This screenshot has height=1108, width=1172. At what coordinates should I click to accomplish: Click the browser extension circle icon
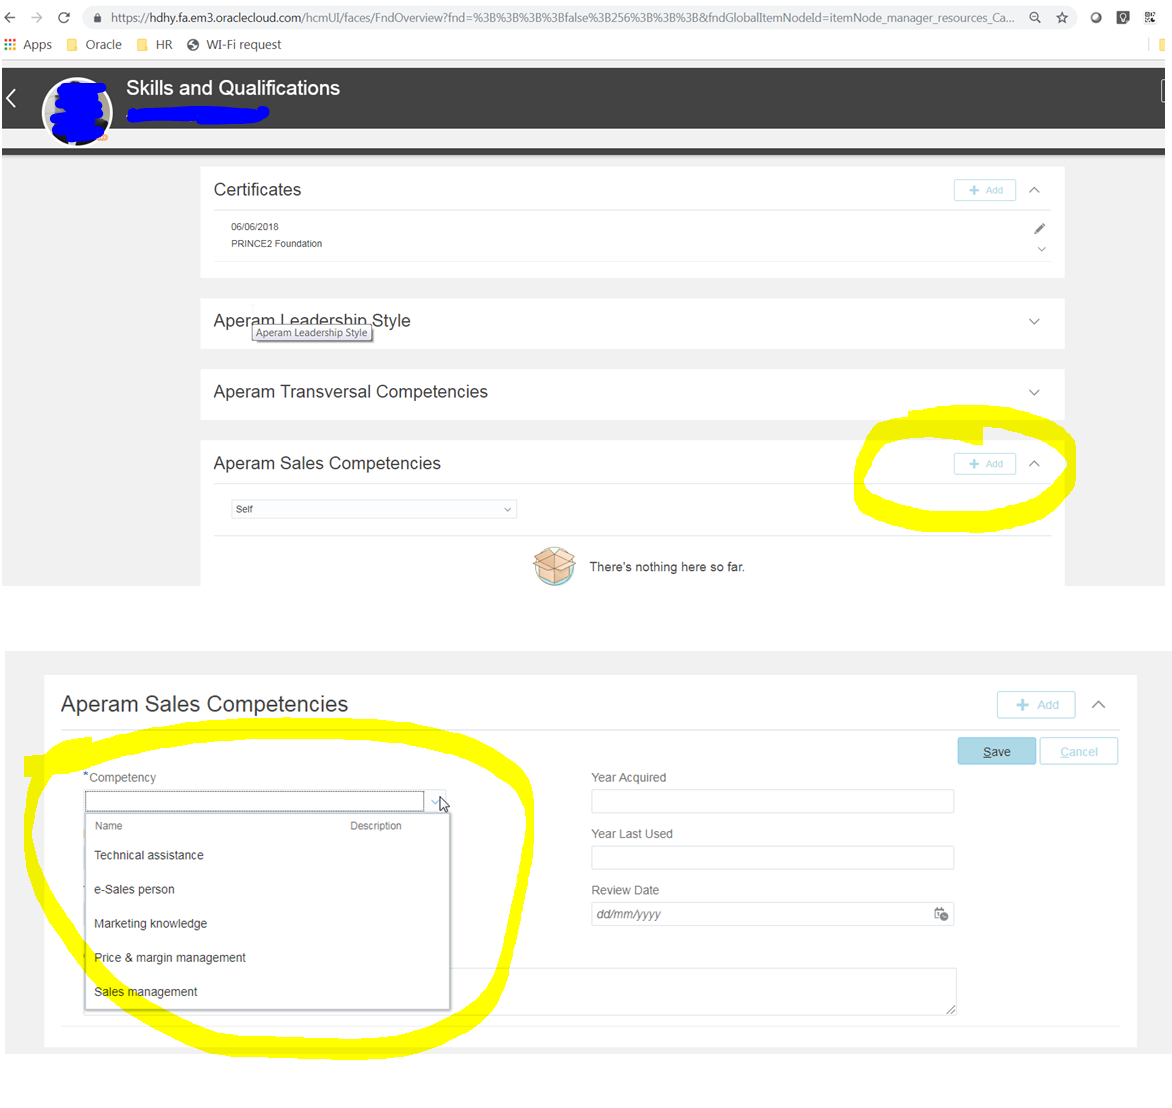tap(1096, 17)
